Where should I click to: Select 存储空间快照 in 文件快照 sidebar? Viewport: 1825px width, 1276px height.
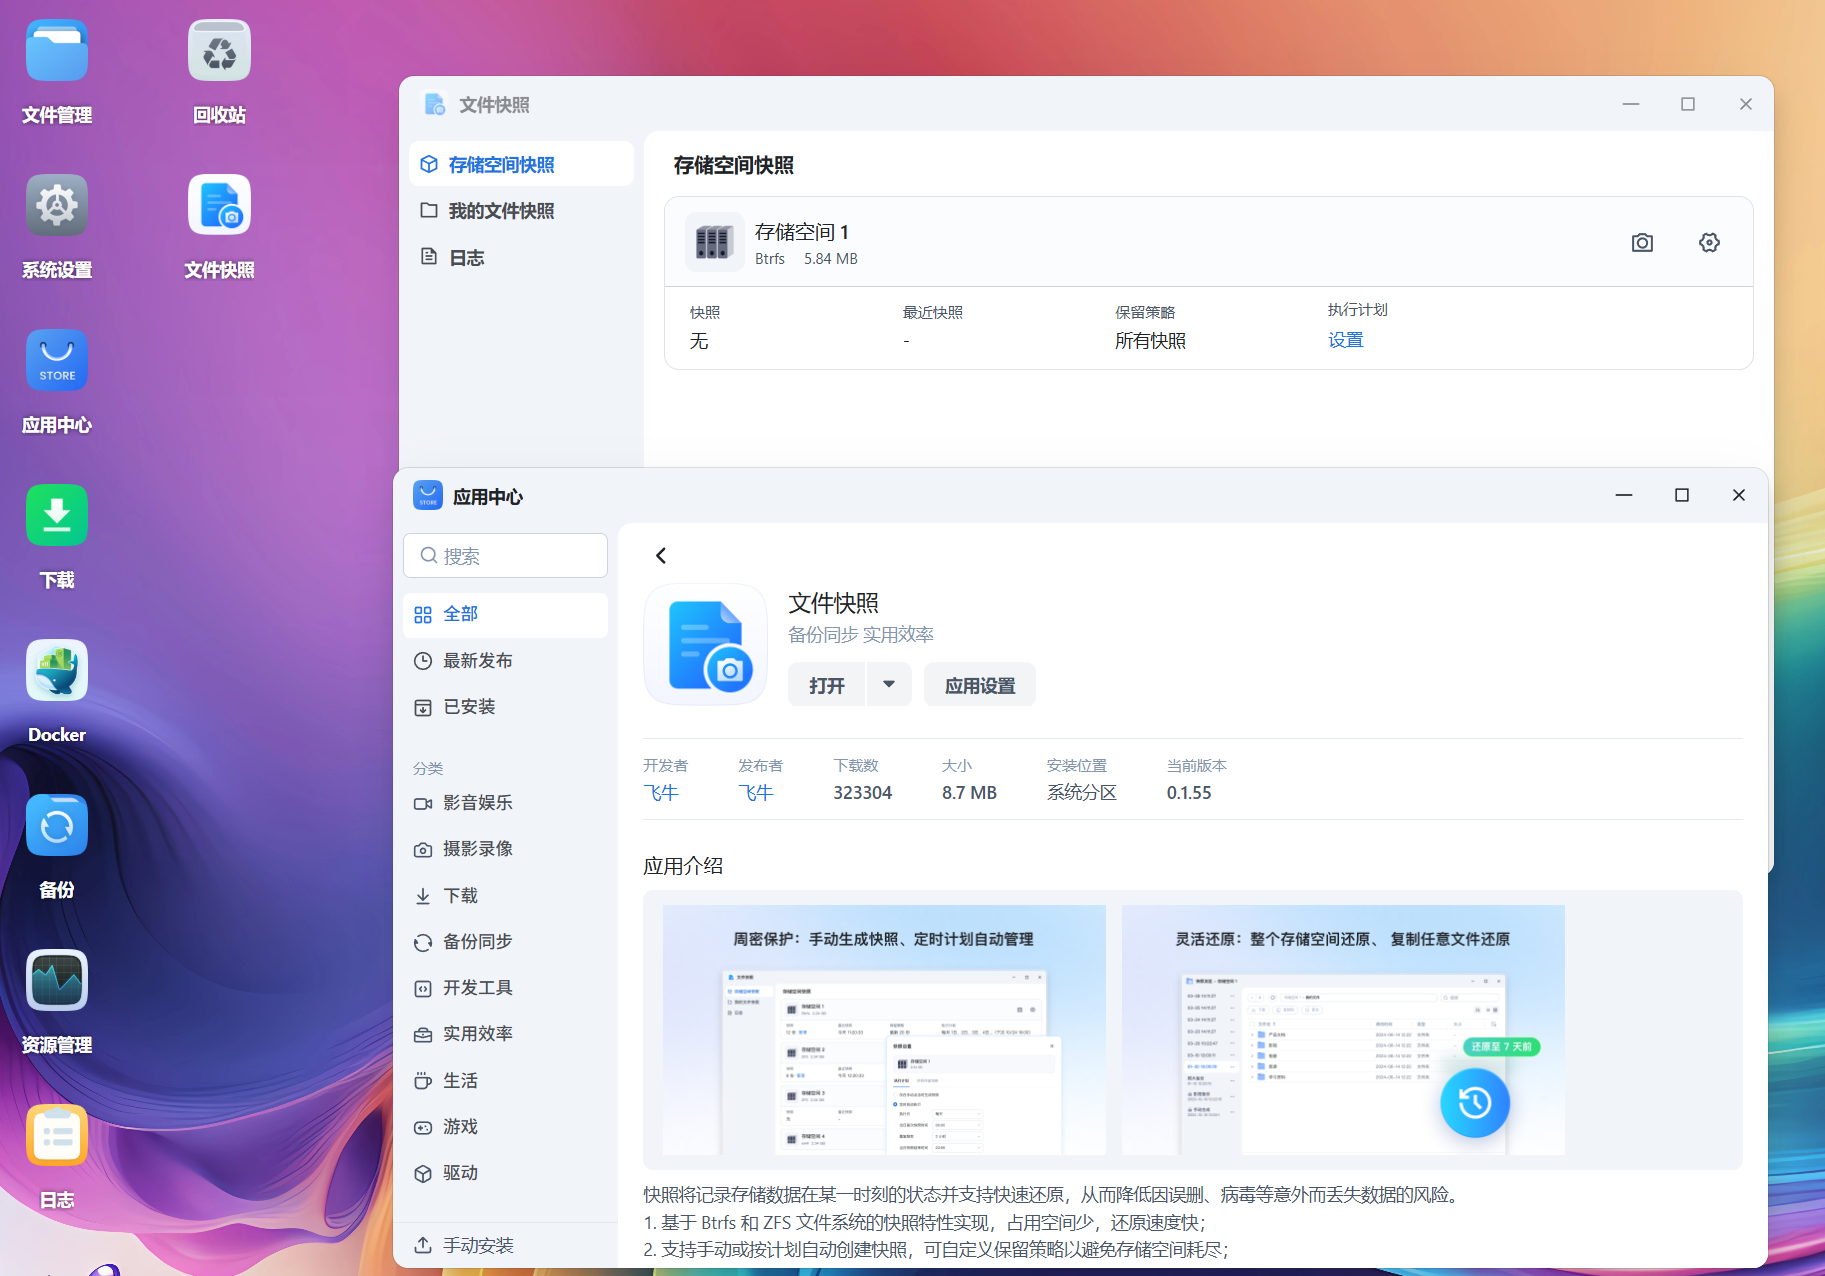(x=521, y=164)
